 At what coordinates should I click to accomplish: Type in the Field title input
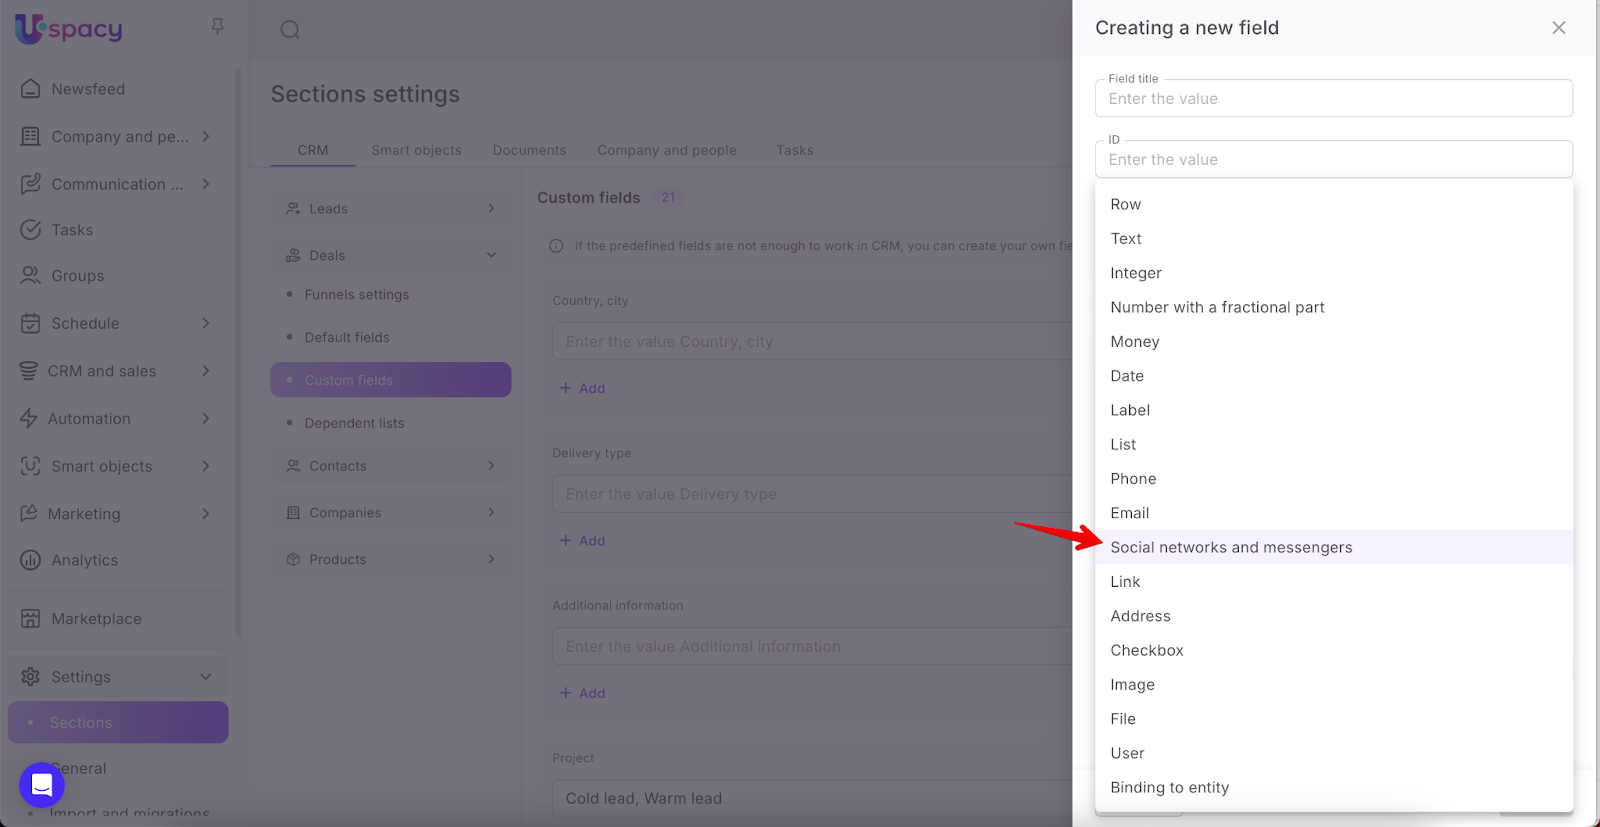click(1333, 99)
